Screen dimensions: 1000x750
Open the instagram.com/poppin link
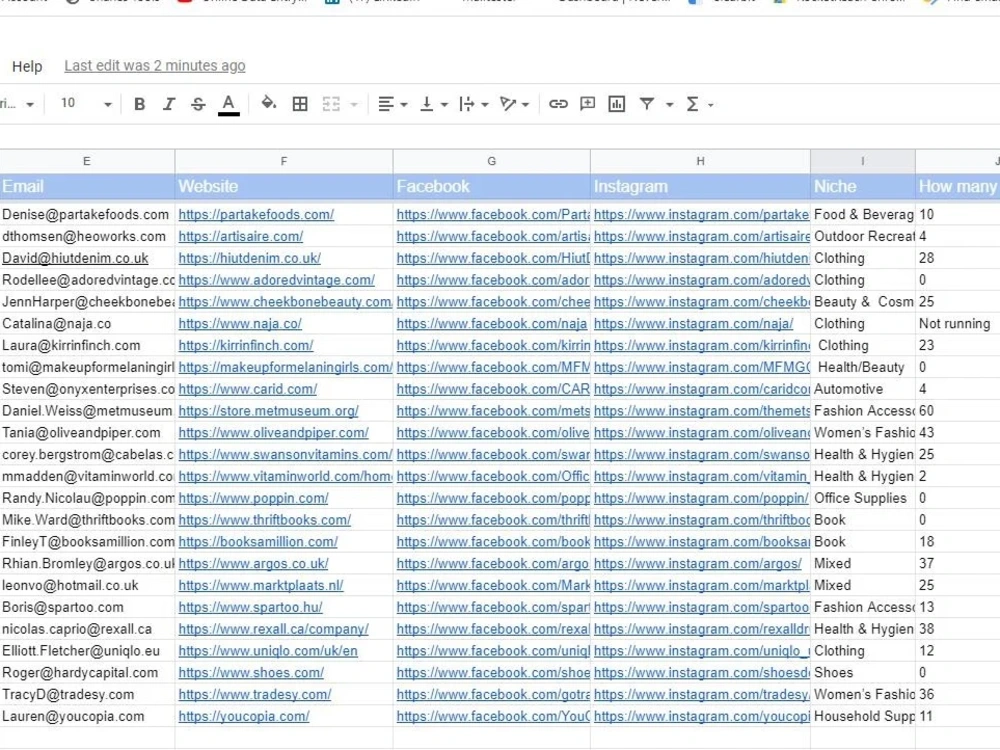(x=701, y=499)
